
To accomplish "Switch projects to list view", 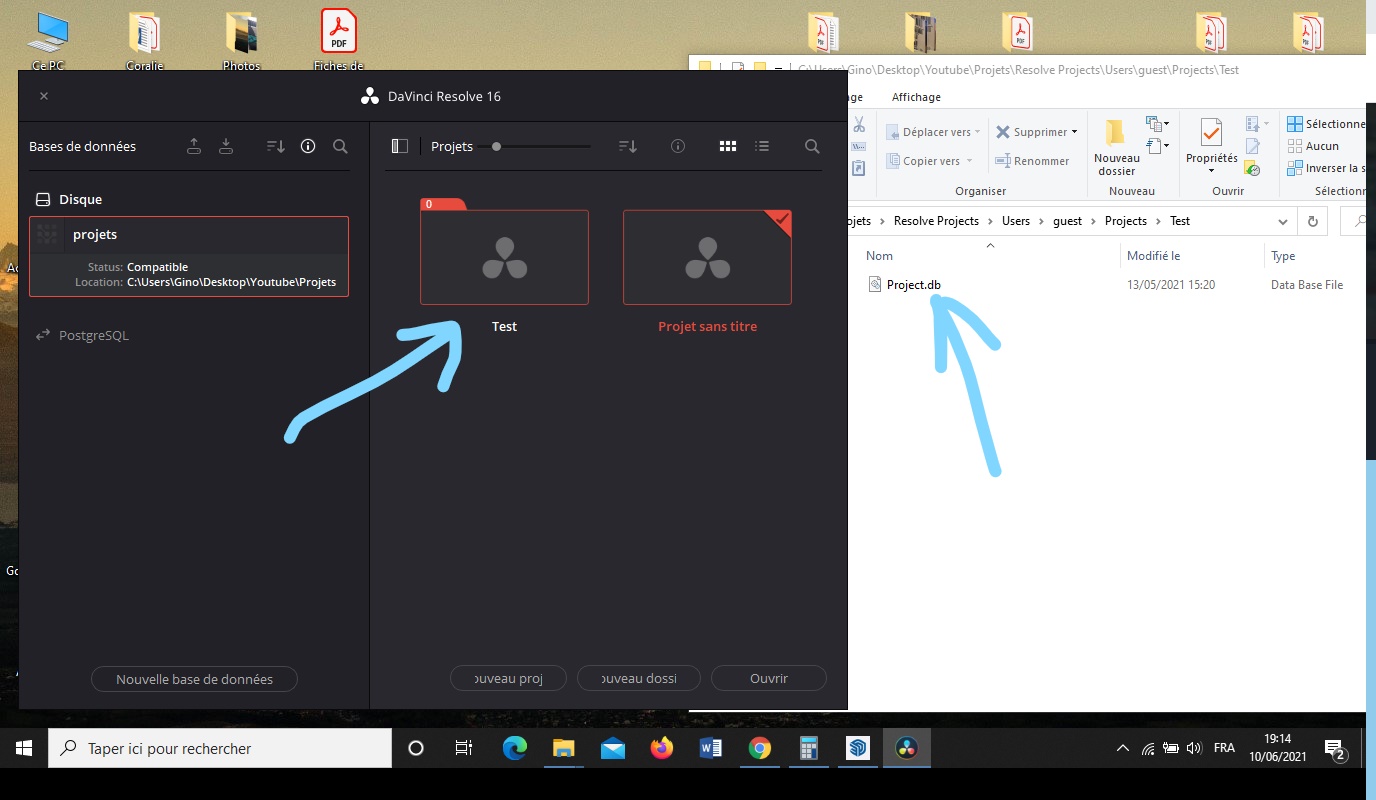I will coord(762,146).
